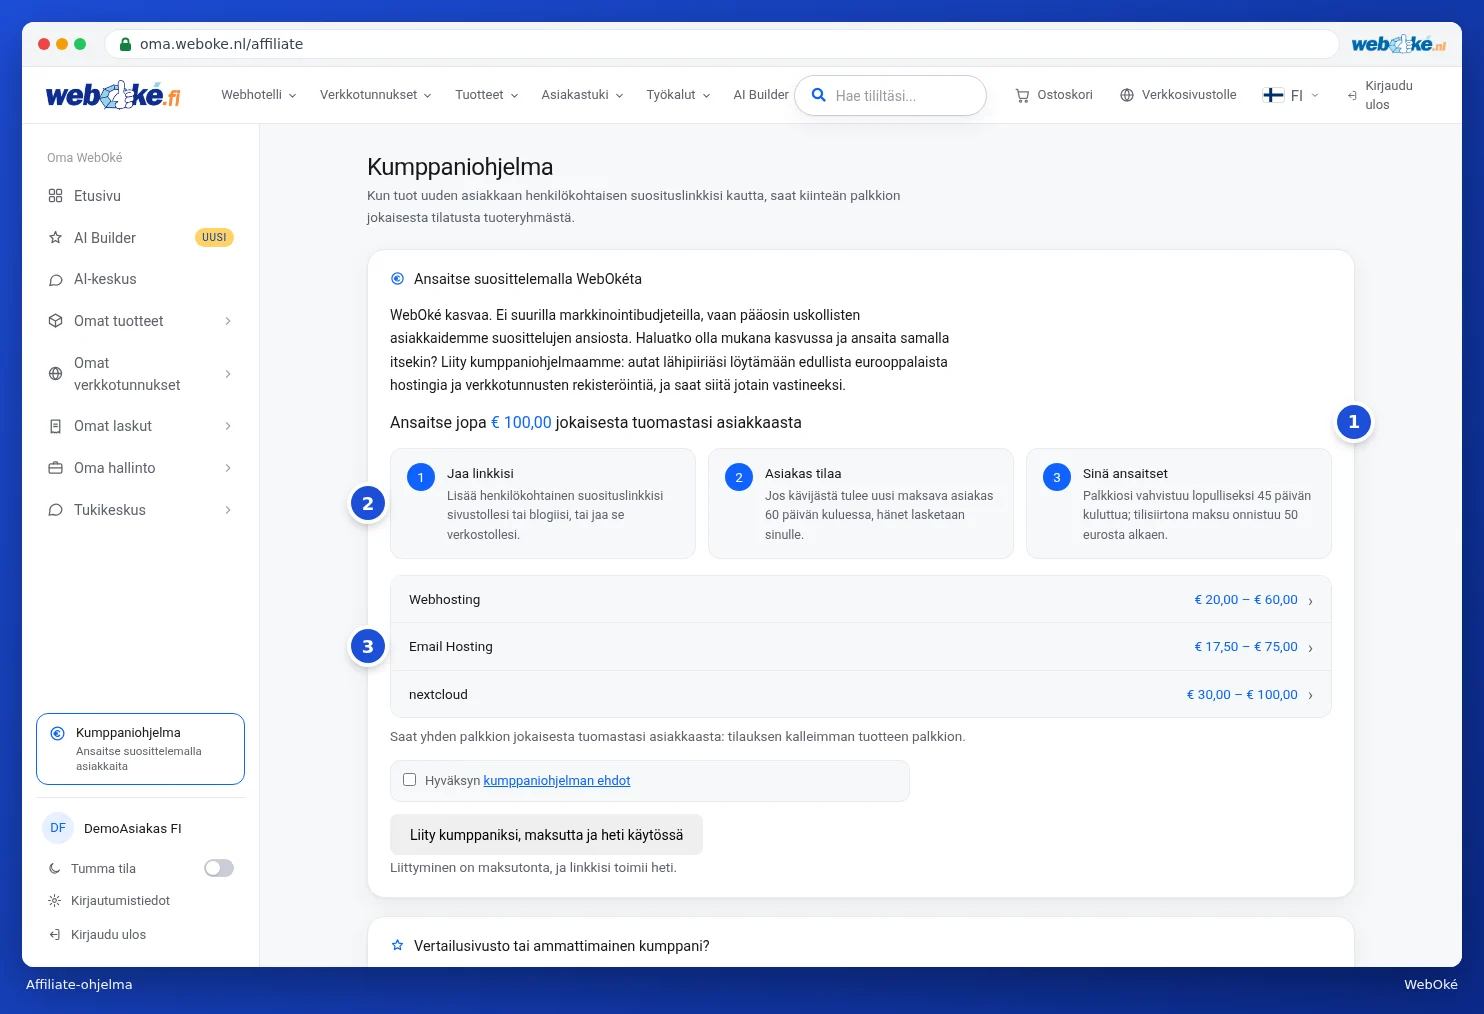1484x1014 pixels.
Task: Click the Kirjautumistiedot link text
Action: [x=120, y=901]
